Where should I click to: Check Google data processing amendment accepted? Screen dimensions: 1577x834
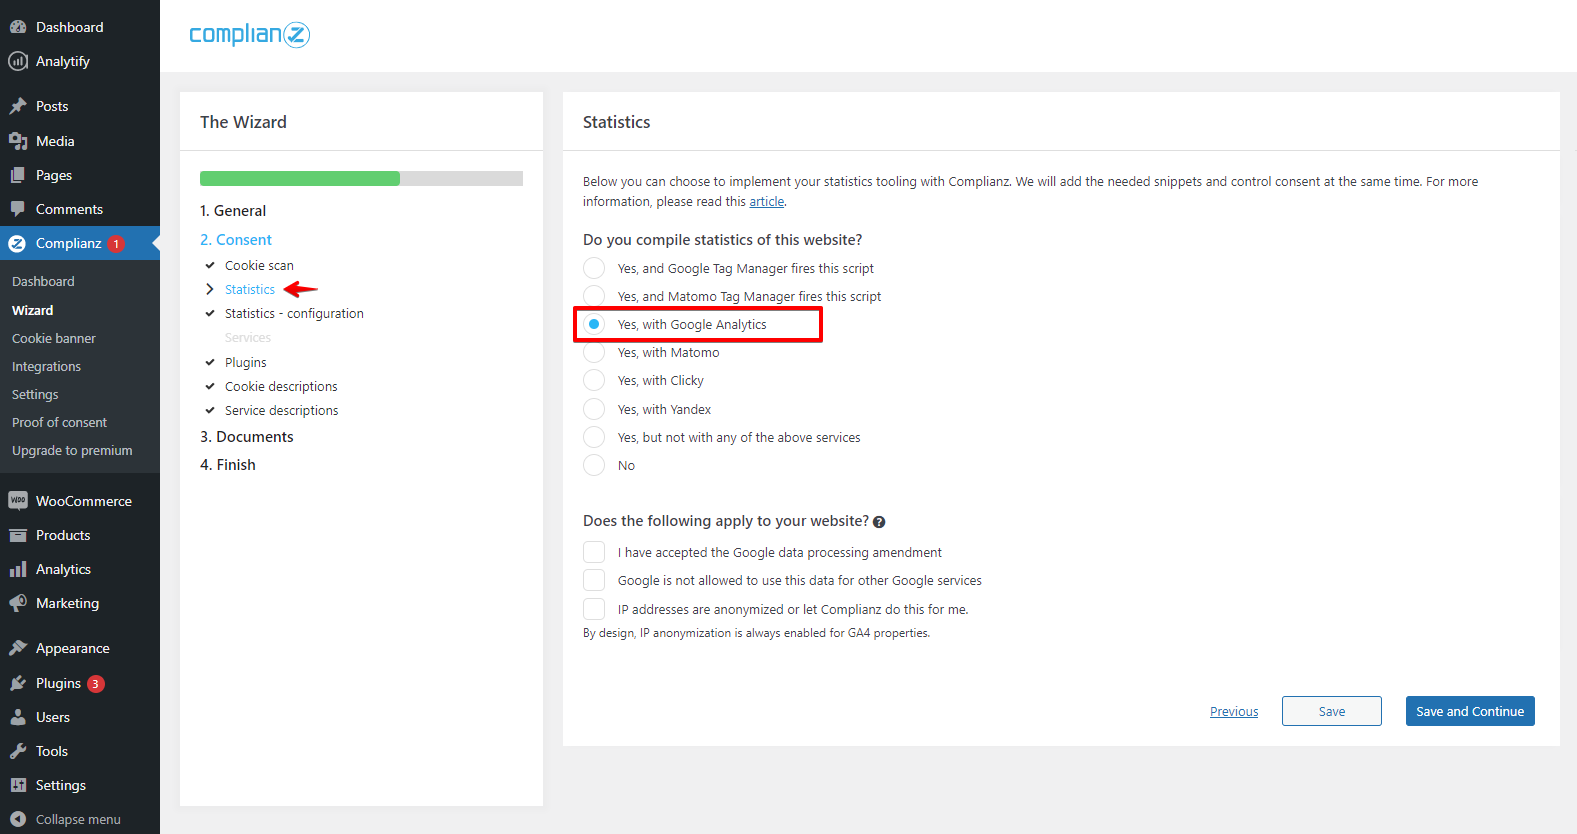[594, 552]
